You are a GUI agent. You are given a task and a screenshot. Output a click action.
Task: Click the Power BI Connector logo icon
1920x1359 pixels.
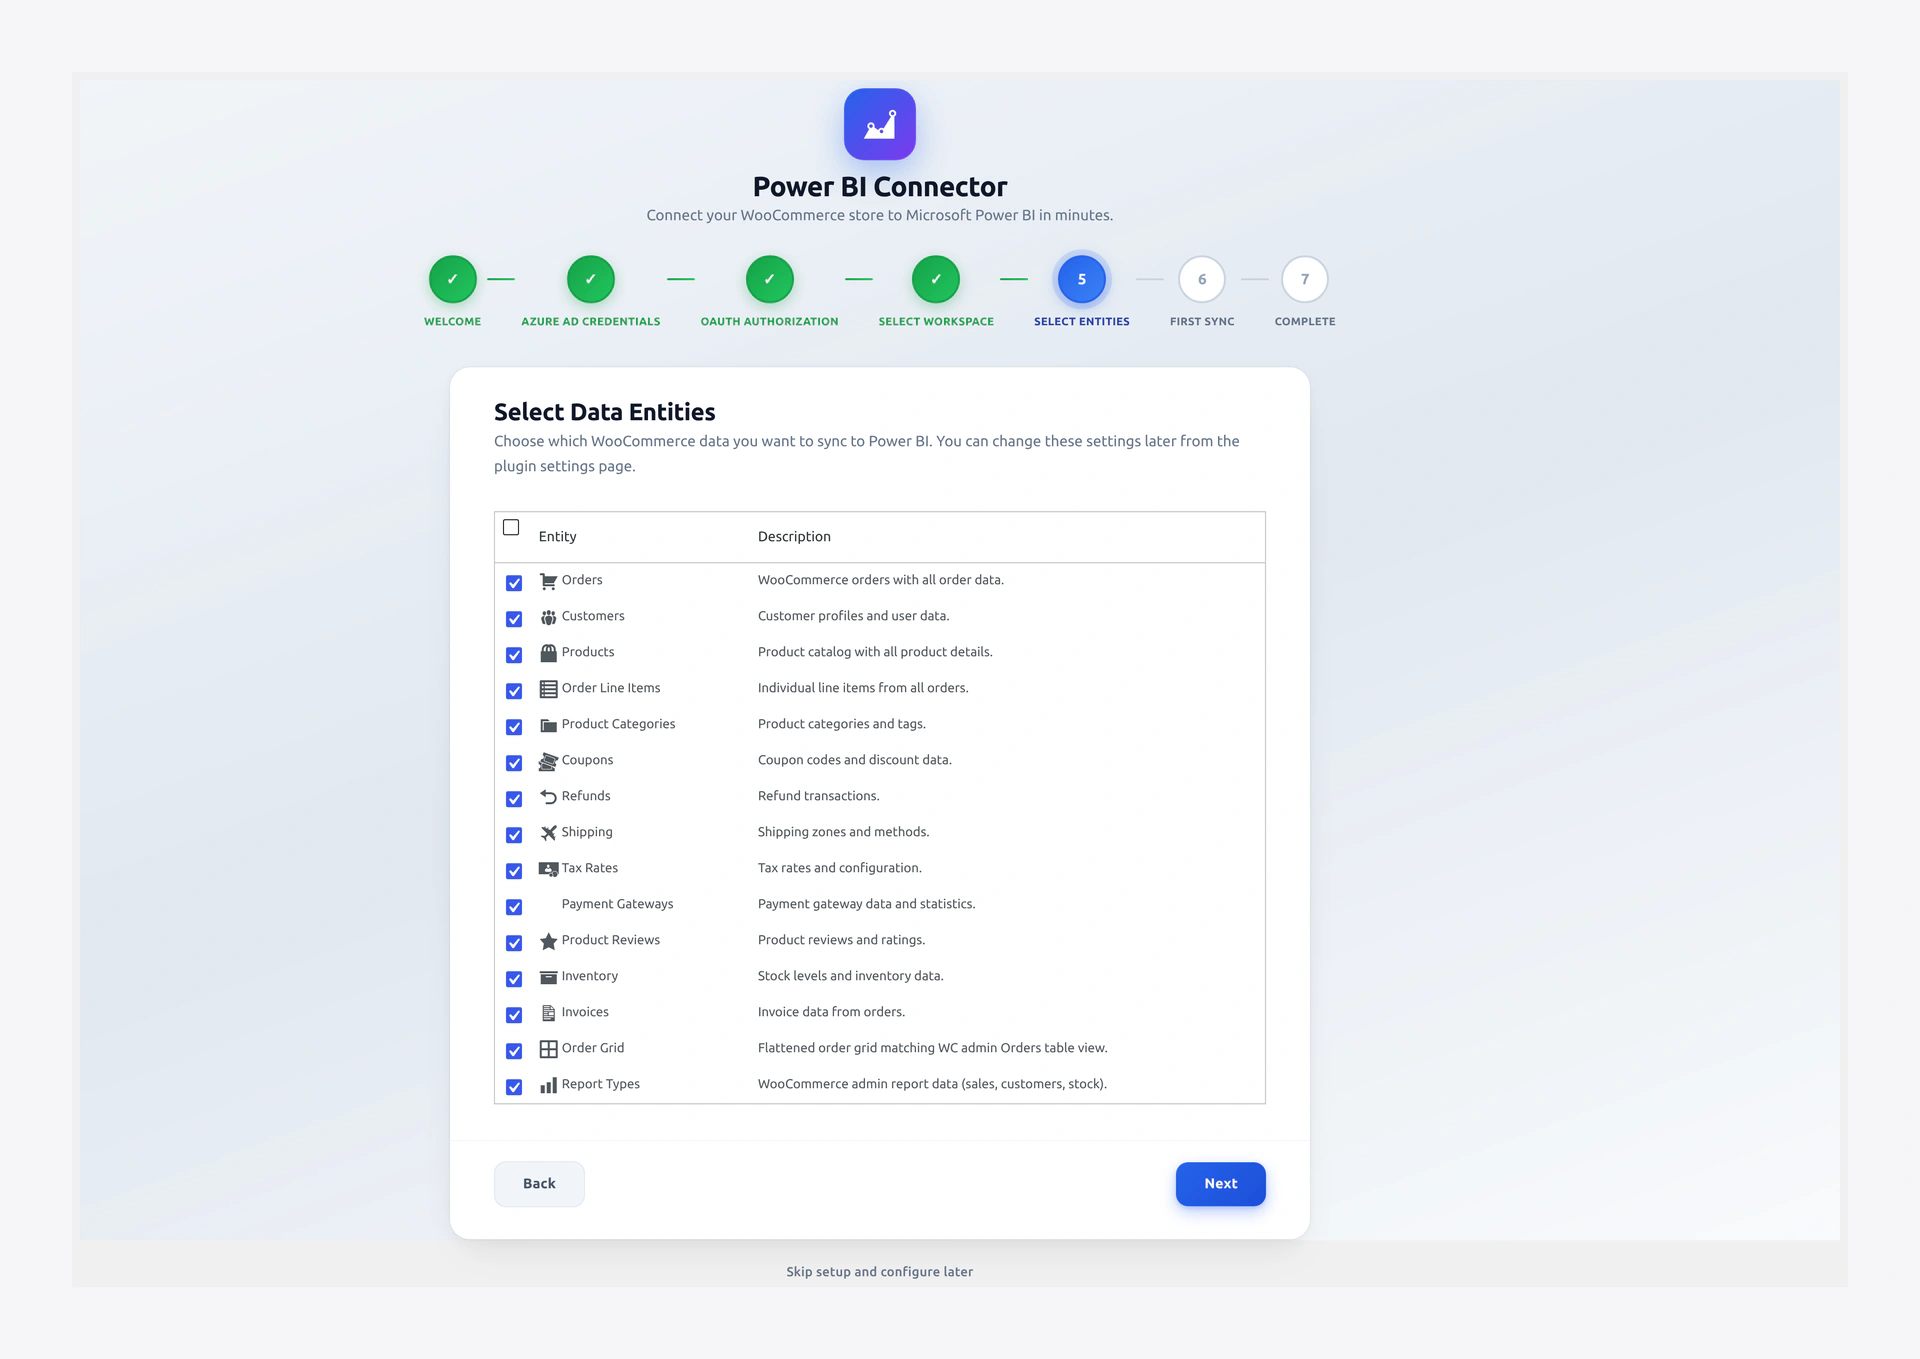tap(879, 124)
